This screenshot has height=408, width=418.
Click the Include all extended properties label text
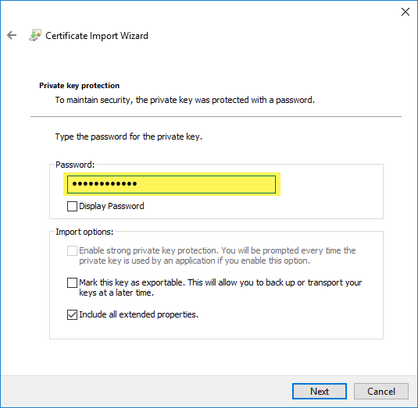click(139, 315)
